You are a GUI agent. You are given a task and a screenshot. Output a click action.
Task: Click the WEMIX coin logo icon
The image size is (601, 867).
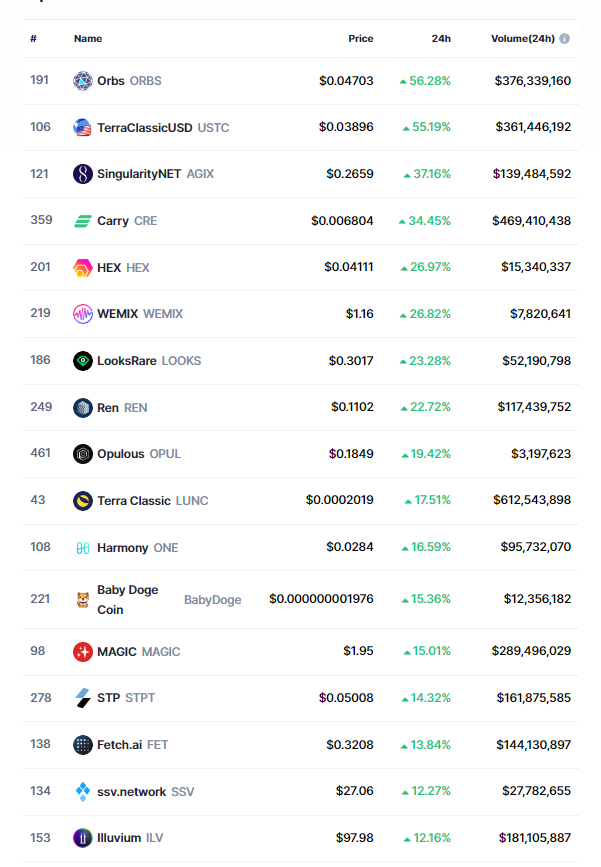pyautogui.click(x=83, y=314)
